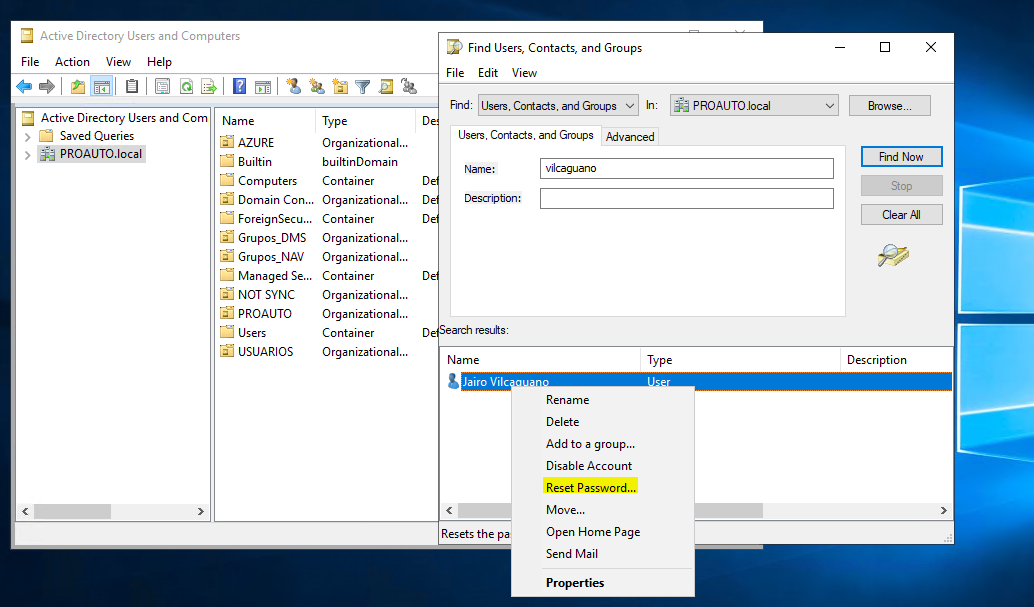Create a new organizational unit via toolbar icon
Viewport: 1034px width, 607px height.
pyautogui.click(x=340, y=86)
